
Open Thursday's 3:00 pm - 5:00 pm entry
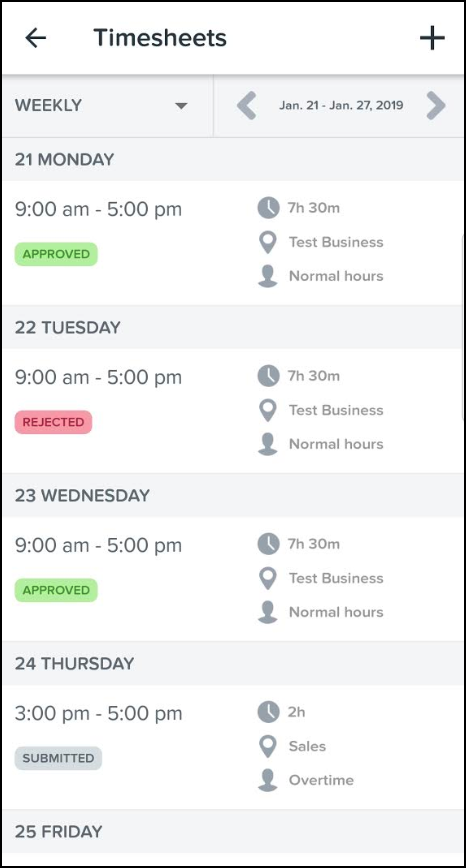(99, 714)
